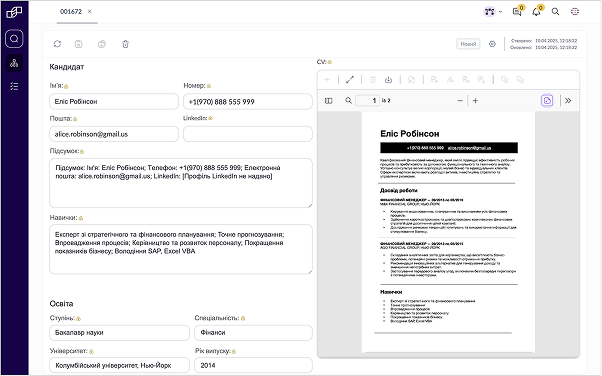Screen dimensions: 602x376
Task: Click the global search magnifier in header
Action: [556, 12]
